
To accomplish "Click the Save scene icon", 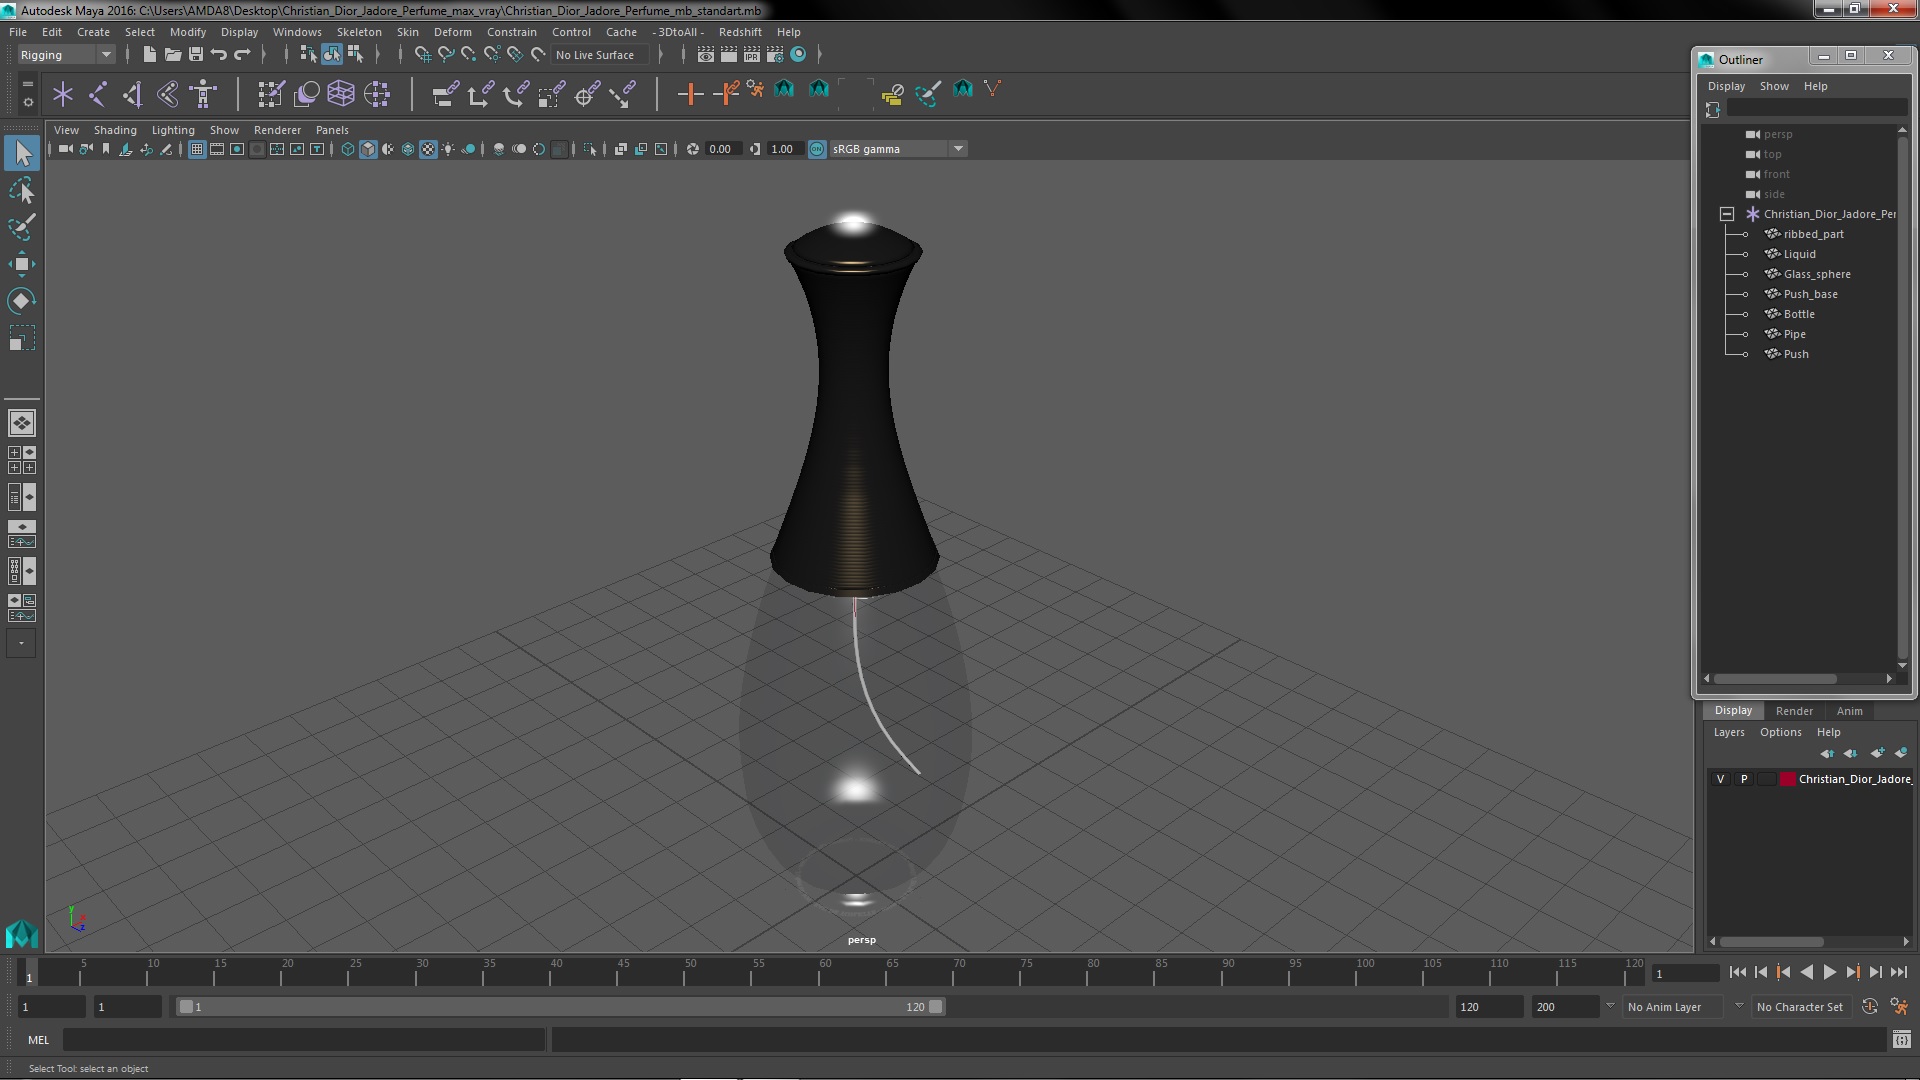I will coord(196,55).
